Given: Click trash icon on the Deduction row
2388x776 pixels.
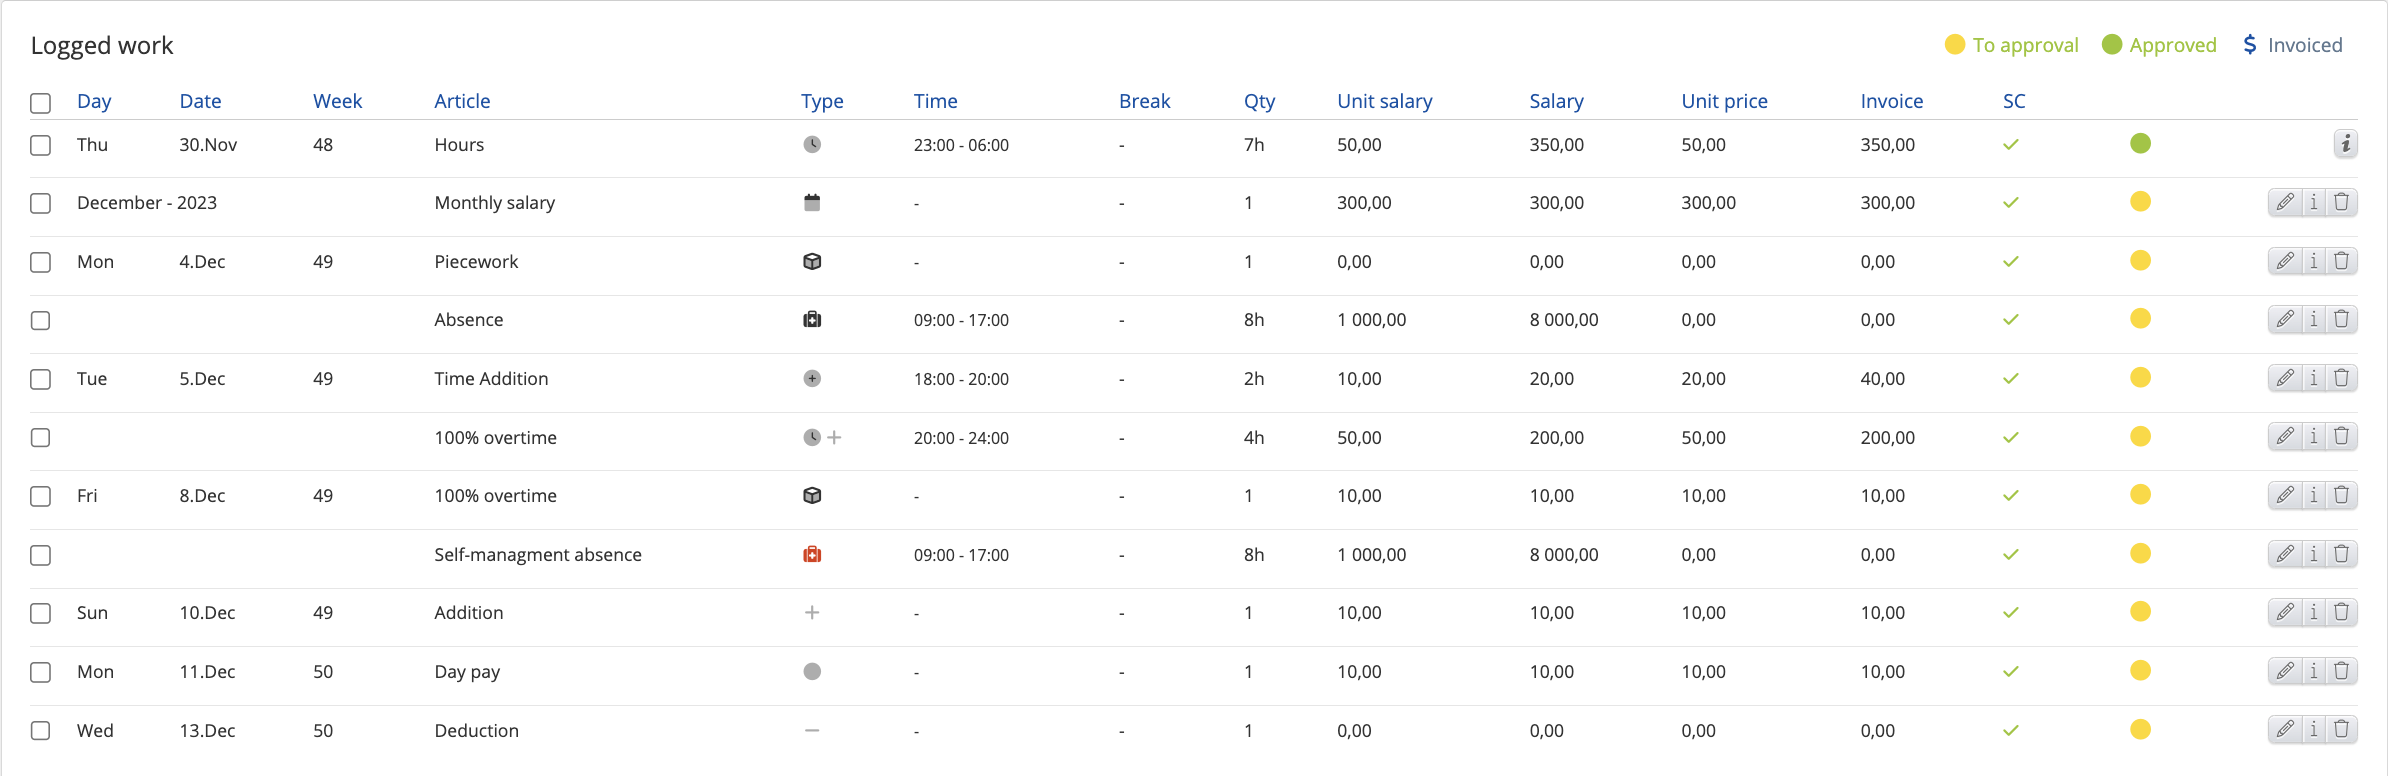Looking at the screenshot, I should coord(2342,729).
